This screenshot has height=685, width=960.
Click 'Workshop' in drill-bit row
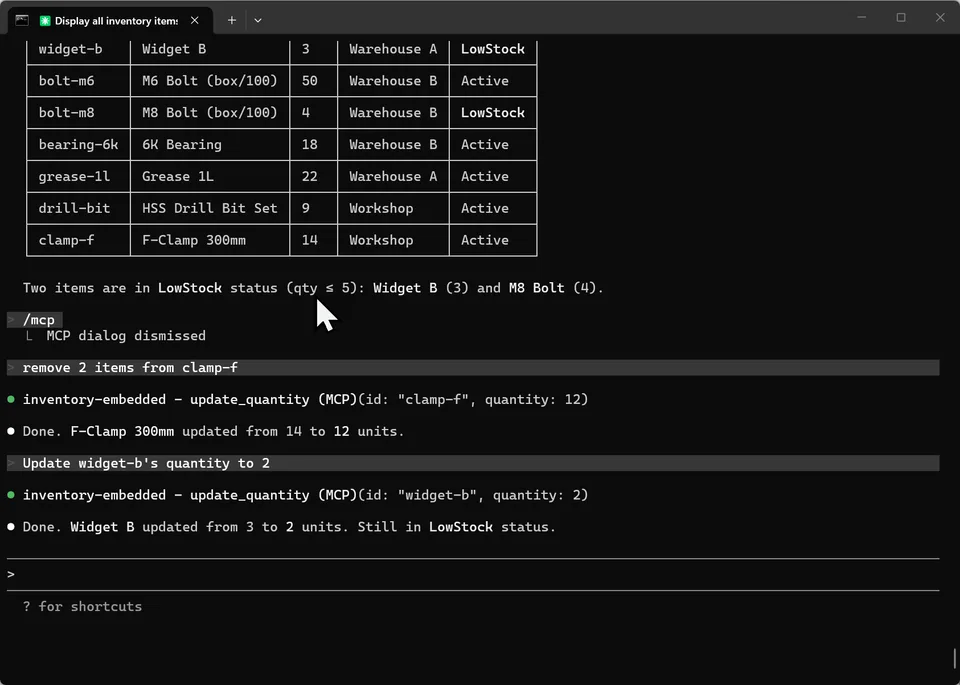click(381, 208)
